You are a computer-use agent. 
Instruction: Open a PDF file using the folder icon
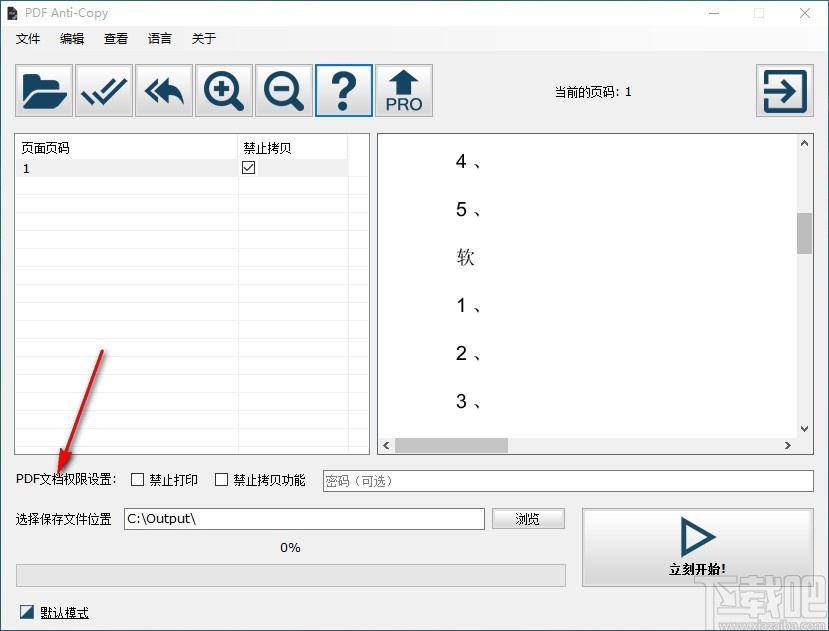coord(42,90)
